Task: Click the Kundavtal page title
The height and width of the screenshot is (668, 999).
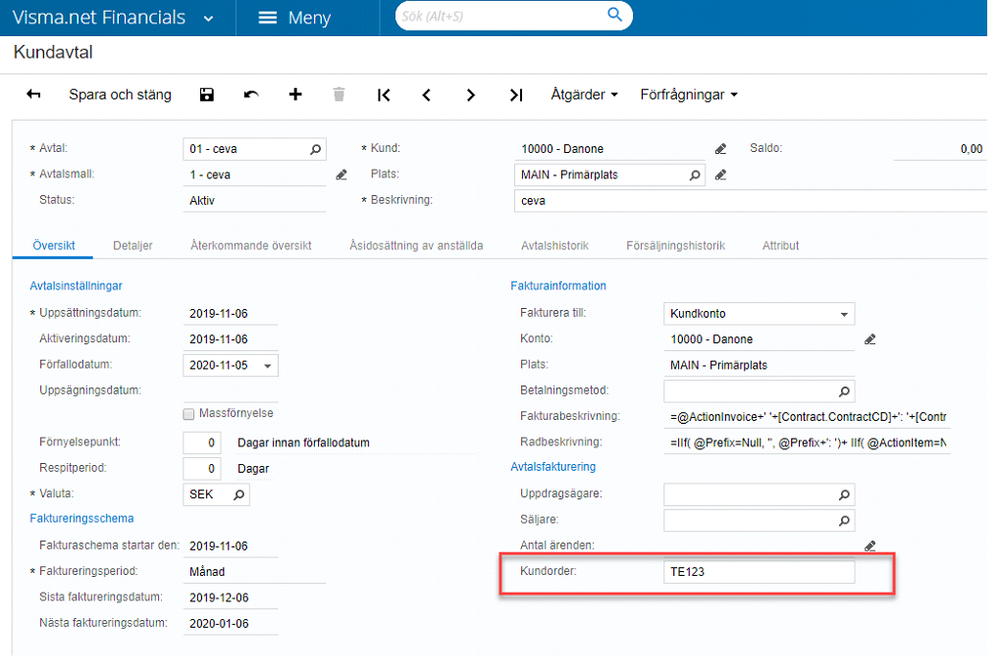Action: pos(53,52)
